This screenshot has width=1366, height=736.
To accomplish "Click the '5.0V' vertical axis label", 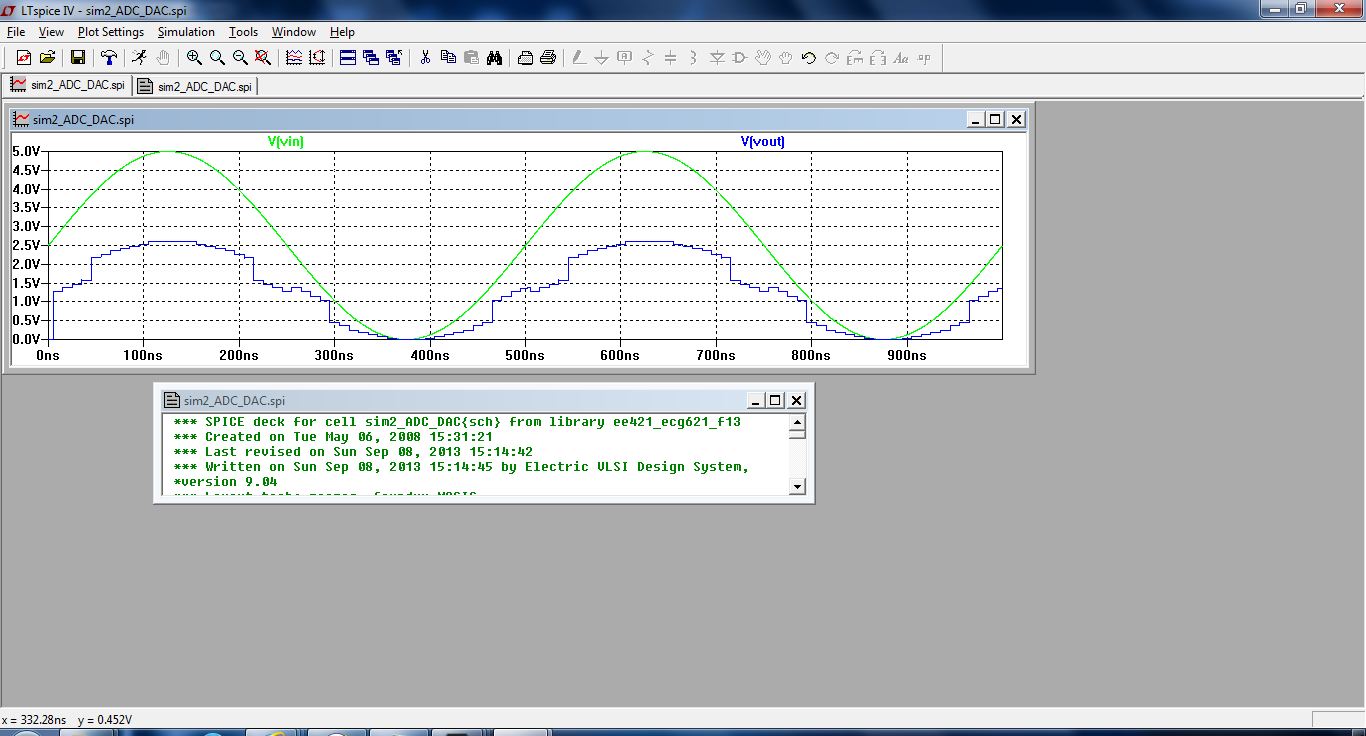I will click(x=26, y=152).
